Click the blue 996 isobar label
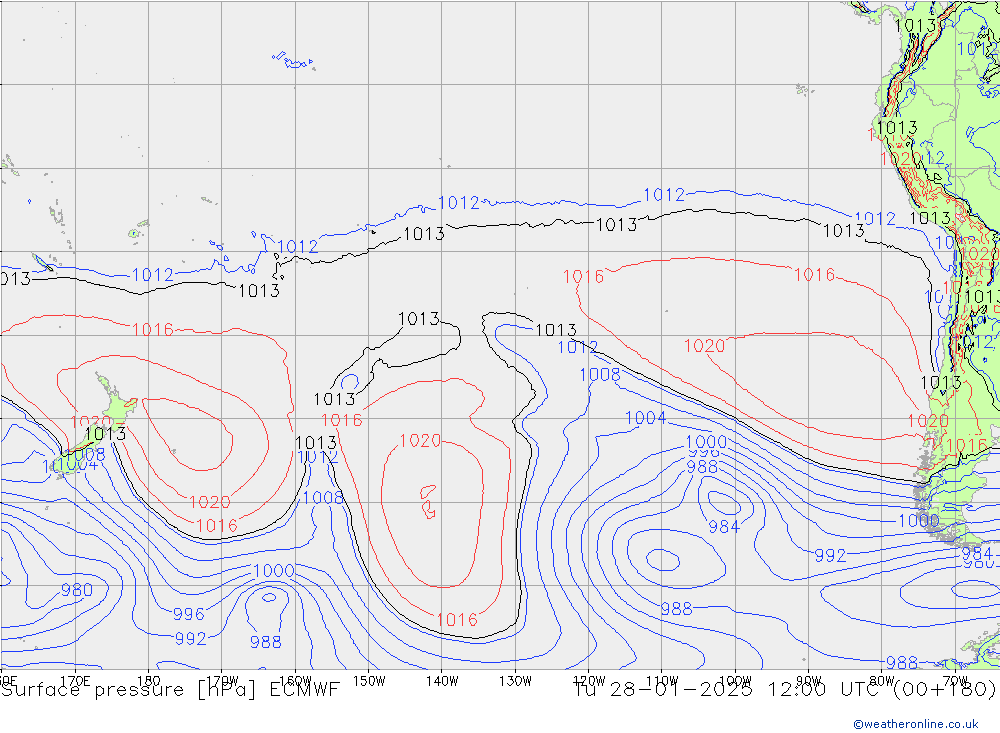The height and width of the screenshot is (733, 1000). coord(189,614)
